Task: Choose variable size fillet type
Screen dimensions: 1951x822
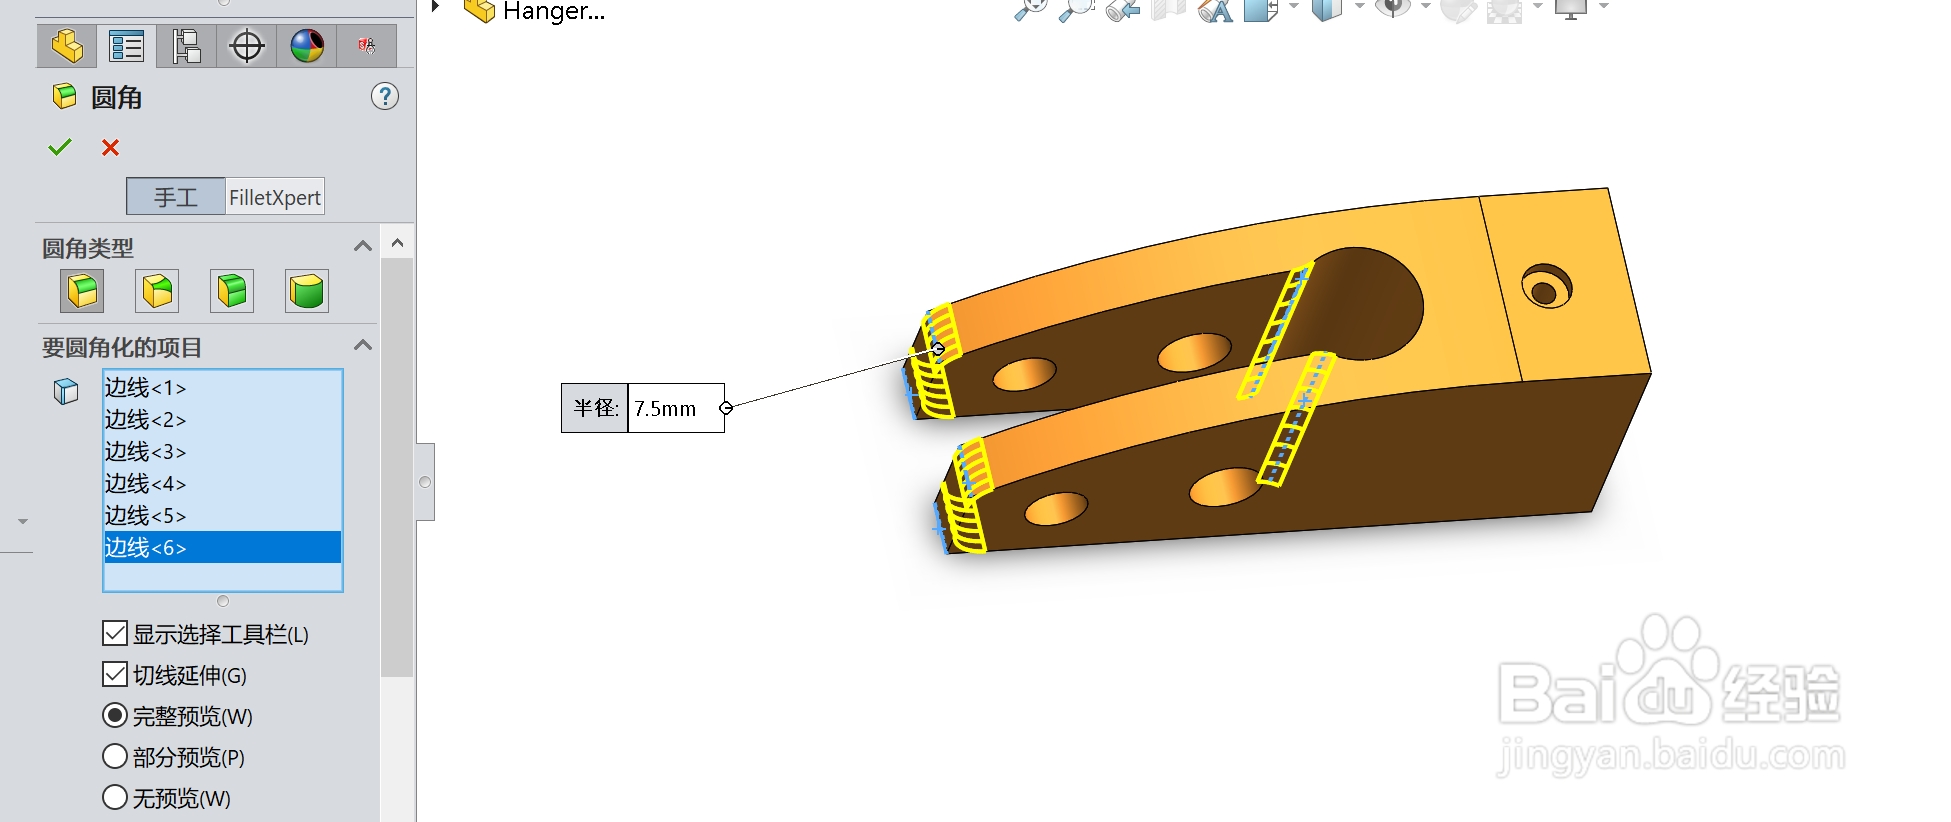Action: tap(157, 291)
